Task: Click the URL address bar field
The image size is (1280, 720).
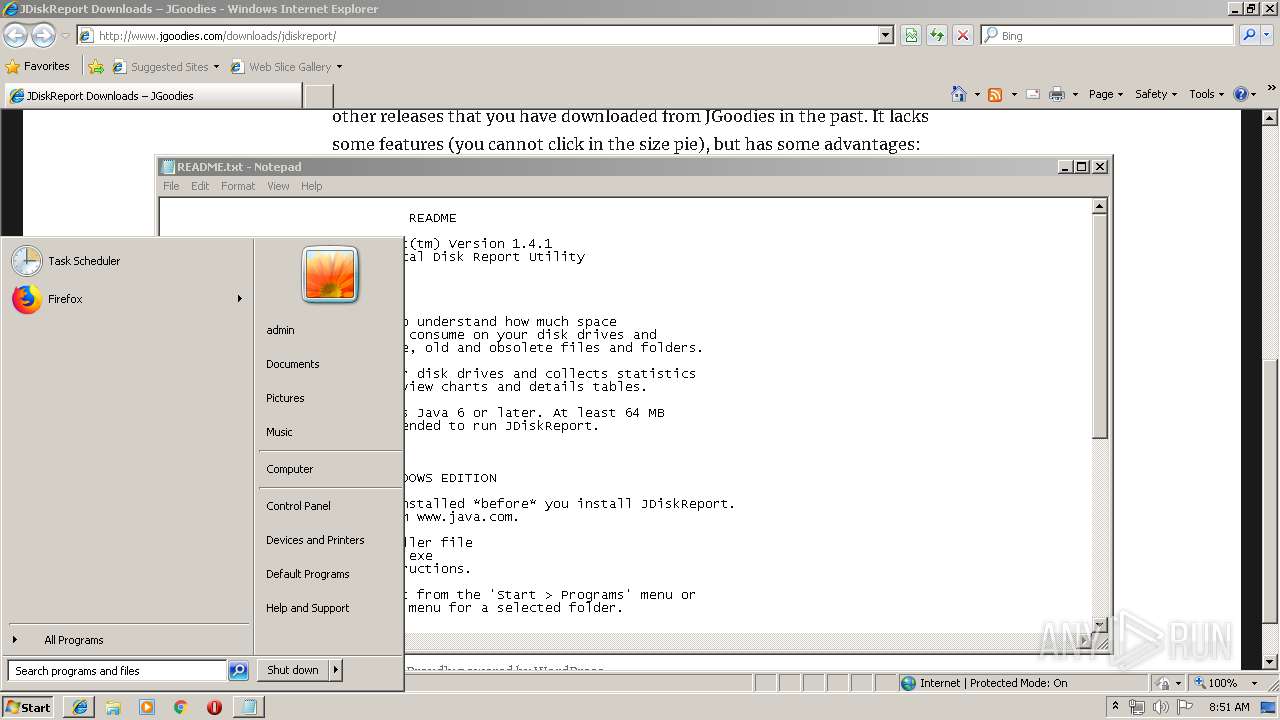Action: 486,35
